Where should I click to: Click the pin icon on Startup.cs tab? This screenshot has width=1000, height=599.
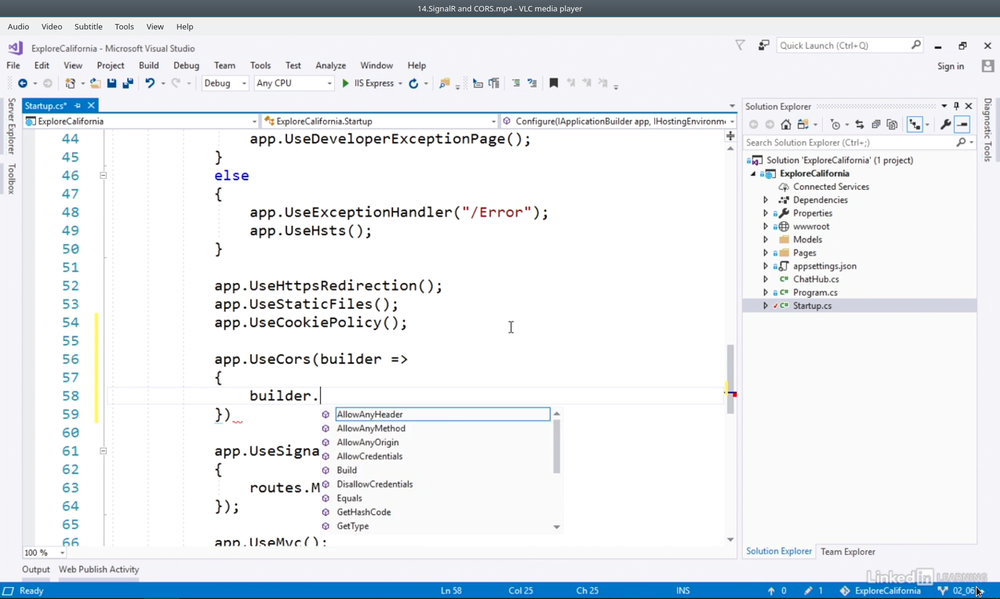coord(77,106)
